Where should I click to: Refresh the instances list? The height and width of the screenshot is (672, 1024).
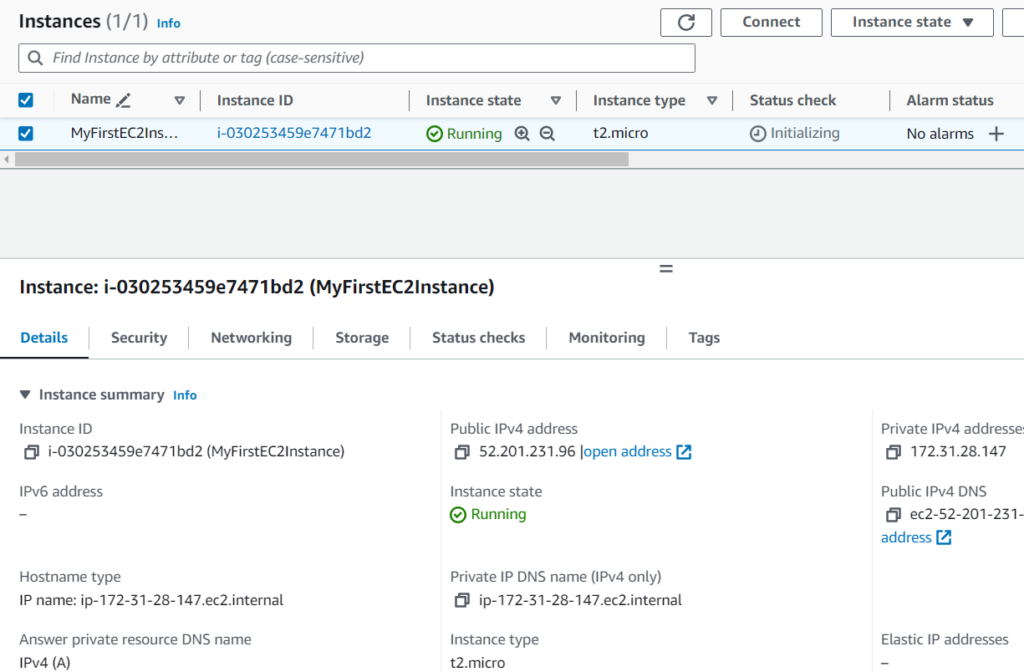686,21
